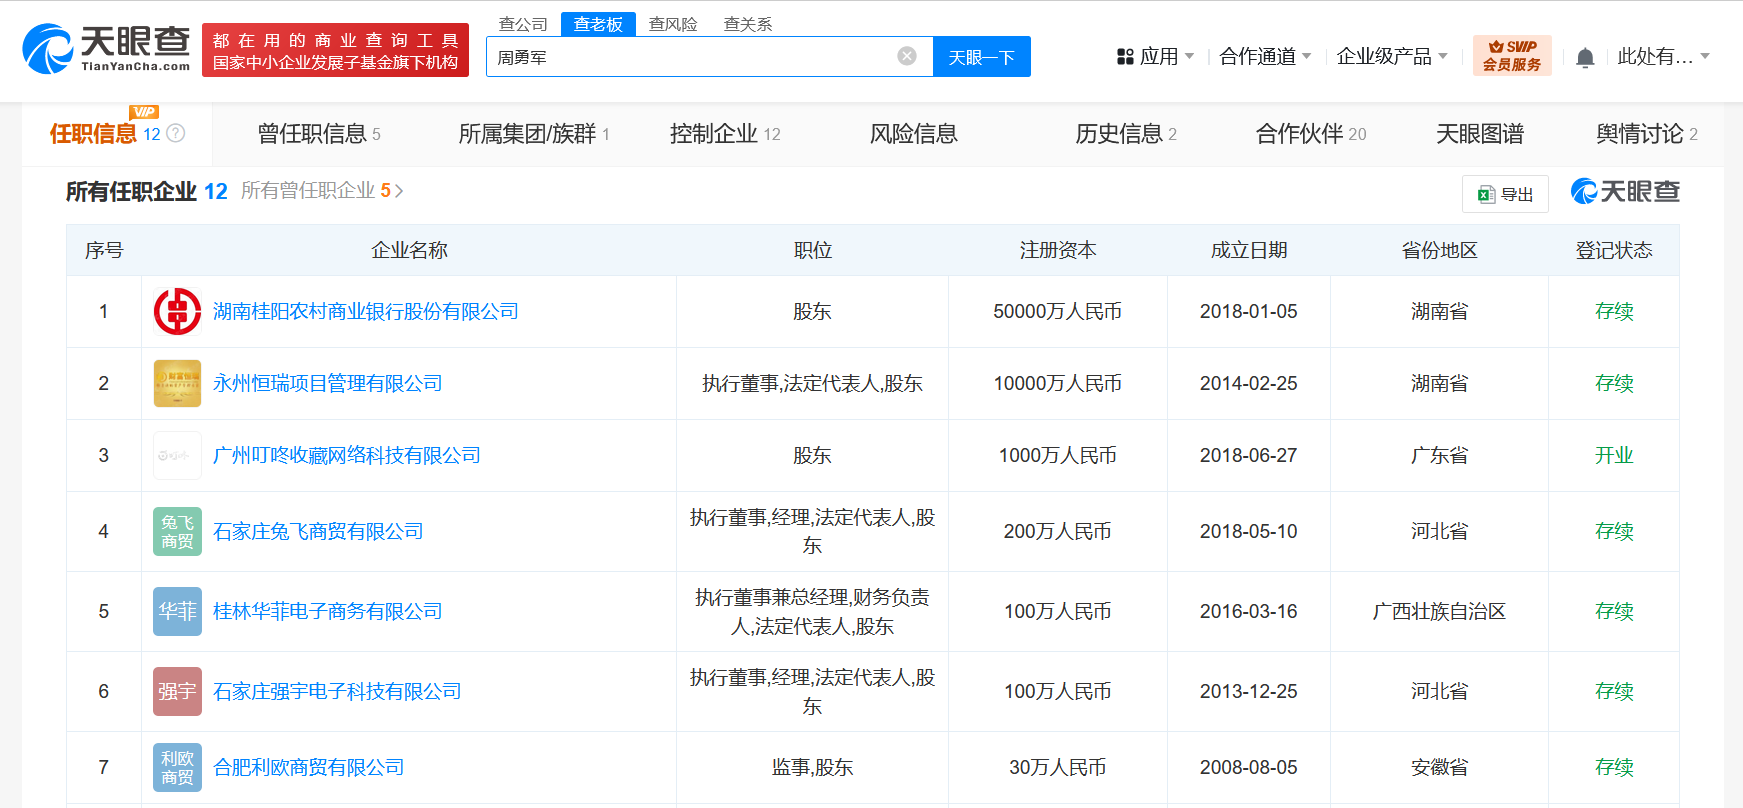Viewport: 1743px width, 808px height.
Task: Open 湖南桂阳农村商业银行股份有限公司 link
Action: 366,311
